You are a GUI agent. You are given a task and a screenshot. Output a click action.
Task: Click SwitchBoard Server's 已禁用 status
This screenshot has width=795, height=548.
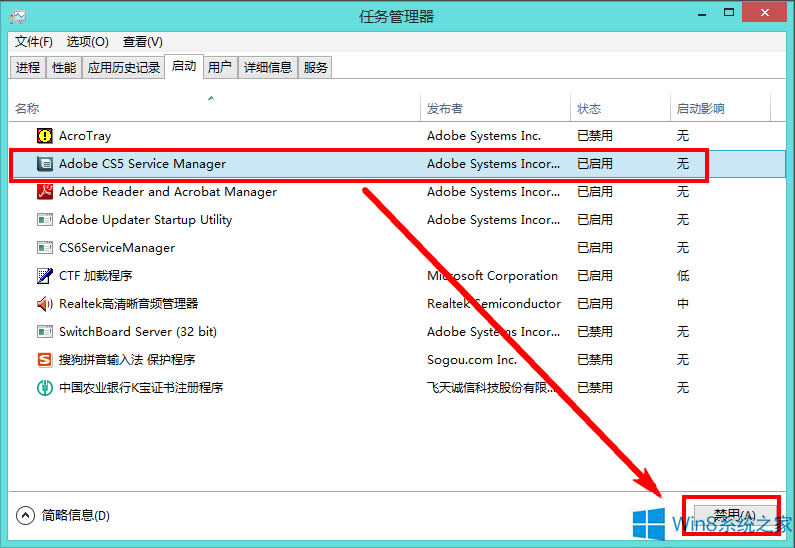[x=595, y=332]
